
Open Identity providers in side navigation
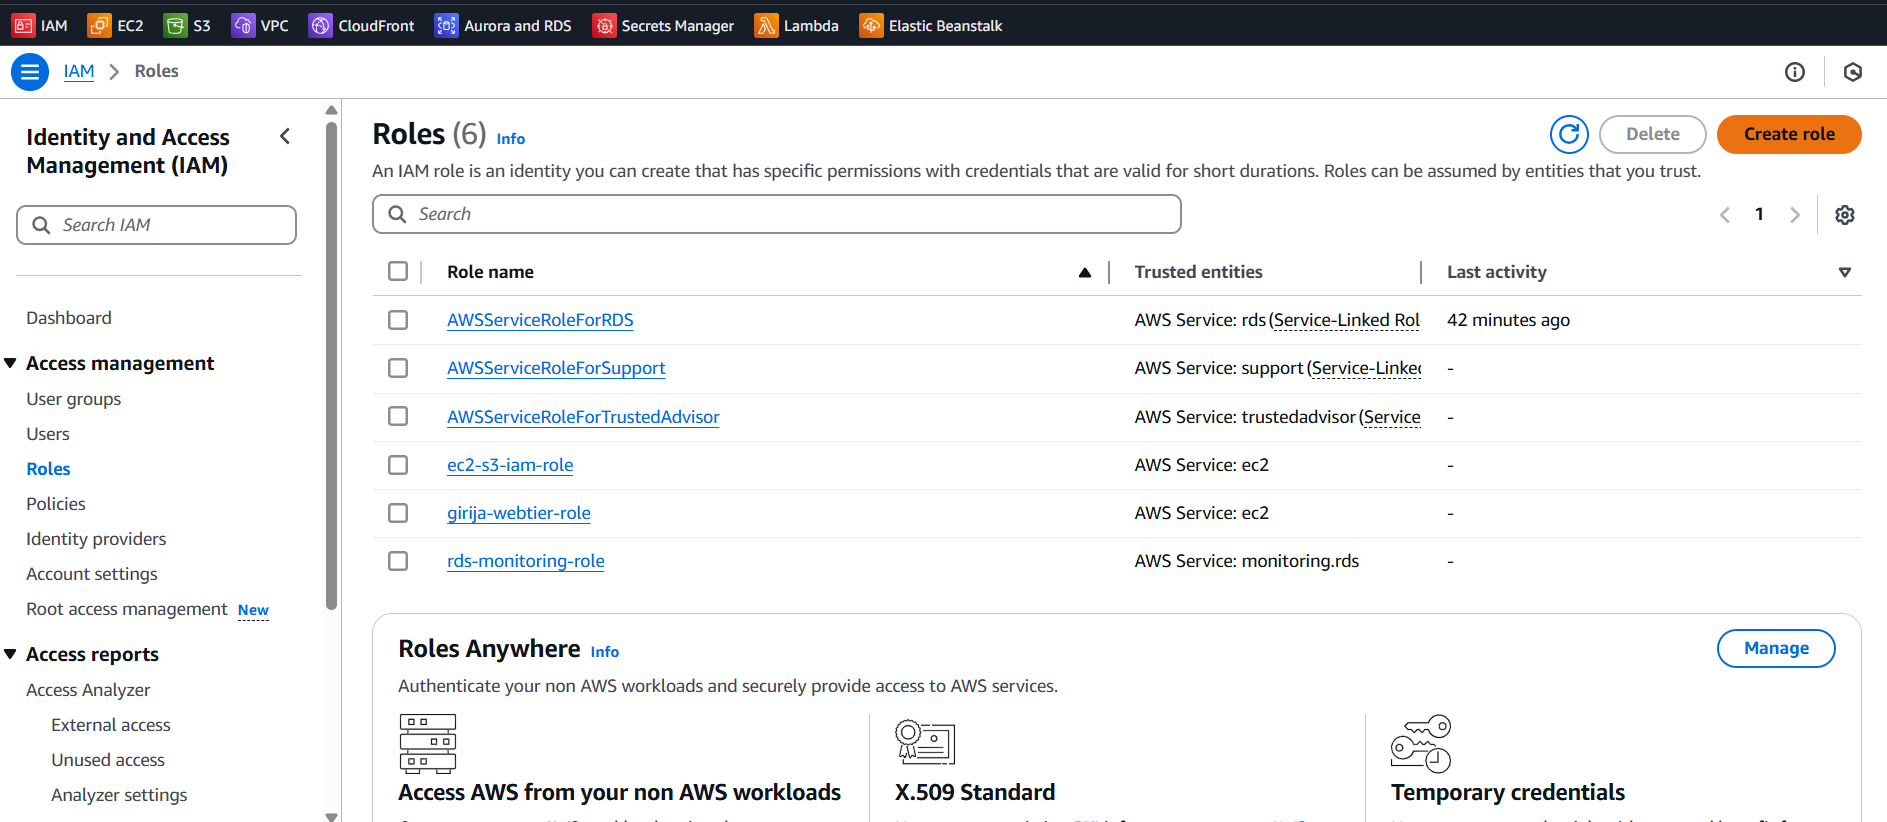click(x=96, y=539)
